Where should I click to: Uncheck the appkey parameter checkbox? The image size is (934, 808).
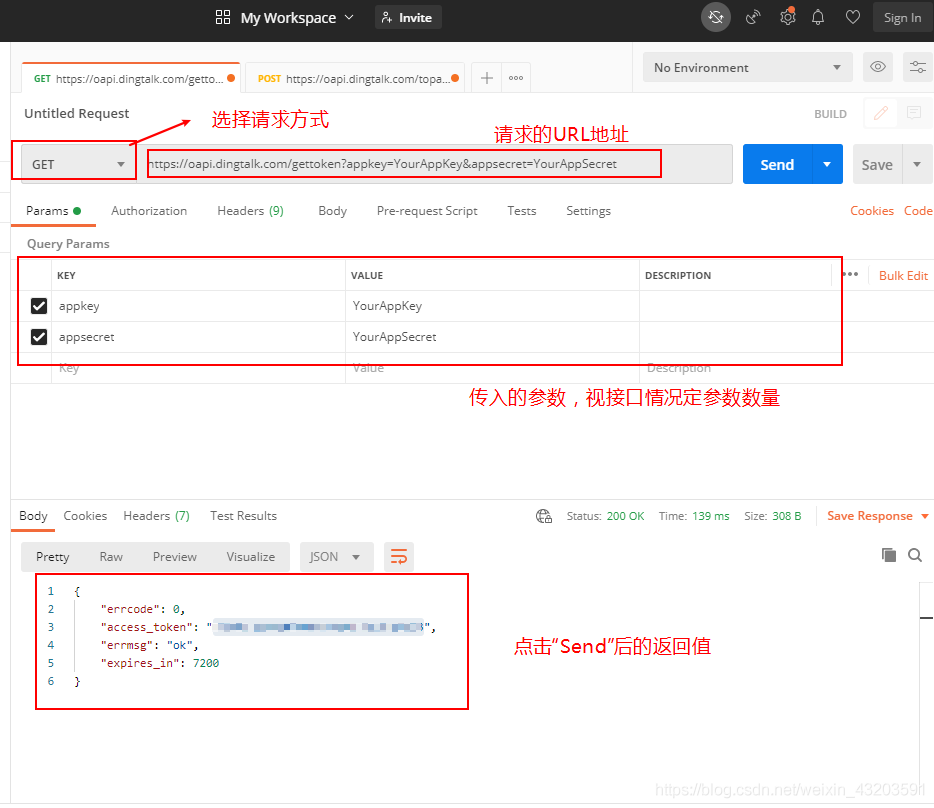[x=39, y=306]
